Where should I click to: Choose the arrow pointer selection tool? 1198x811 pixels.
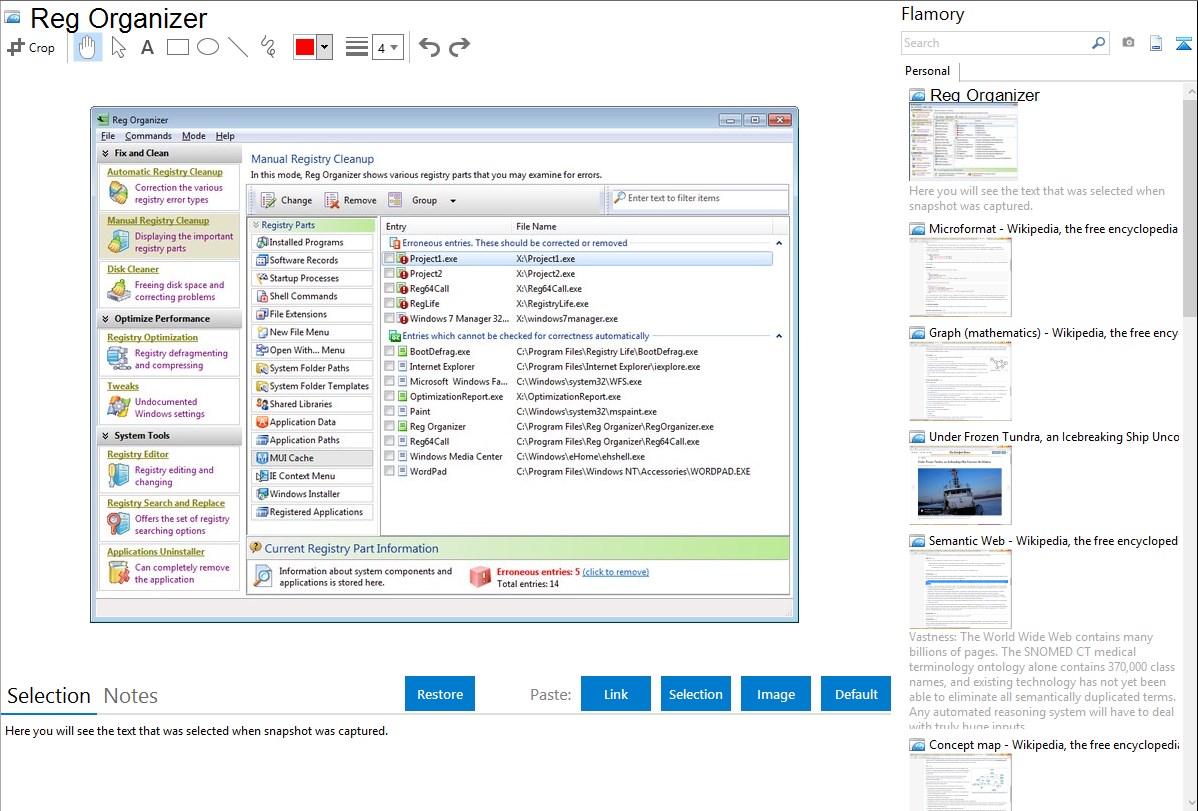118,47
